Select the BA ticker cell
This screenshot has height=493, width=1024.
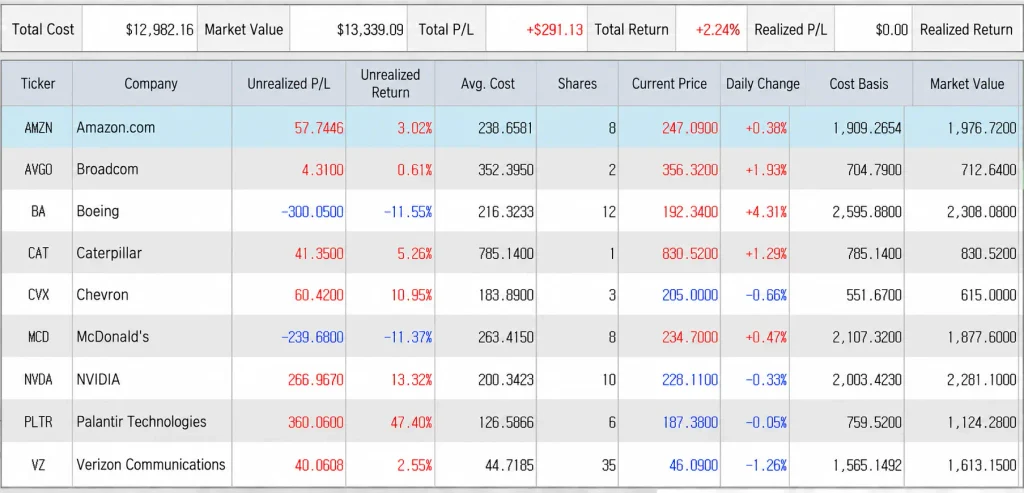pos(38,211)
